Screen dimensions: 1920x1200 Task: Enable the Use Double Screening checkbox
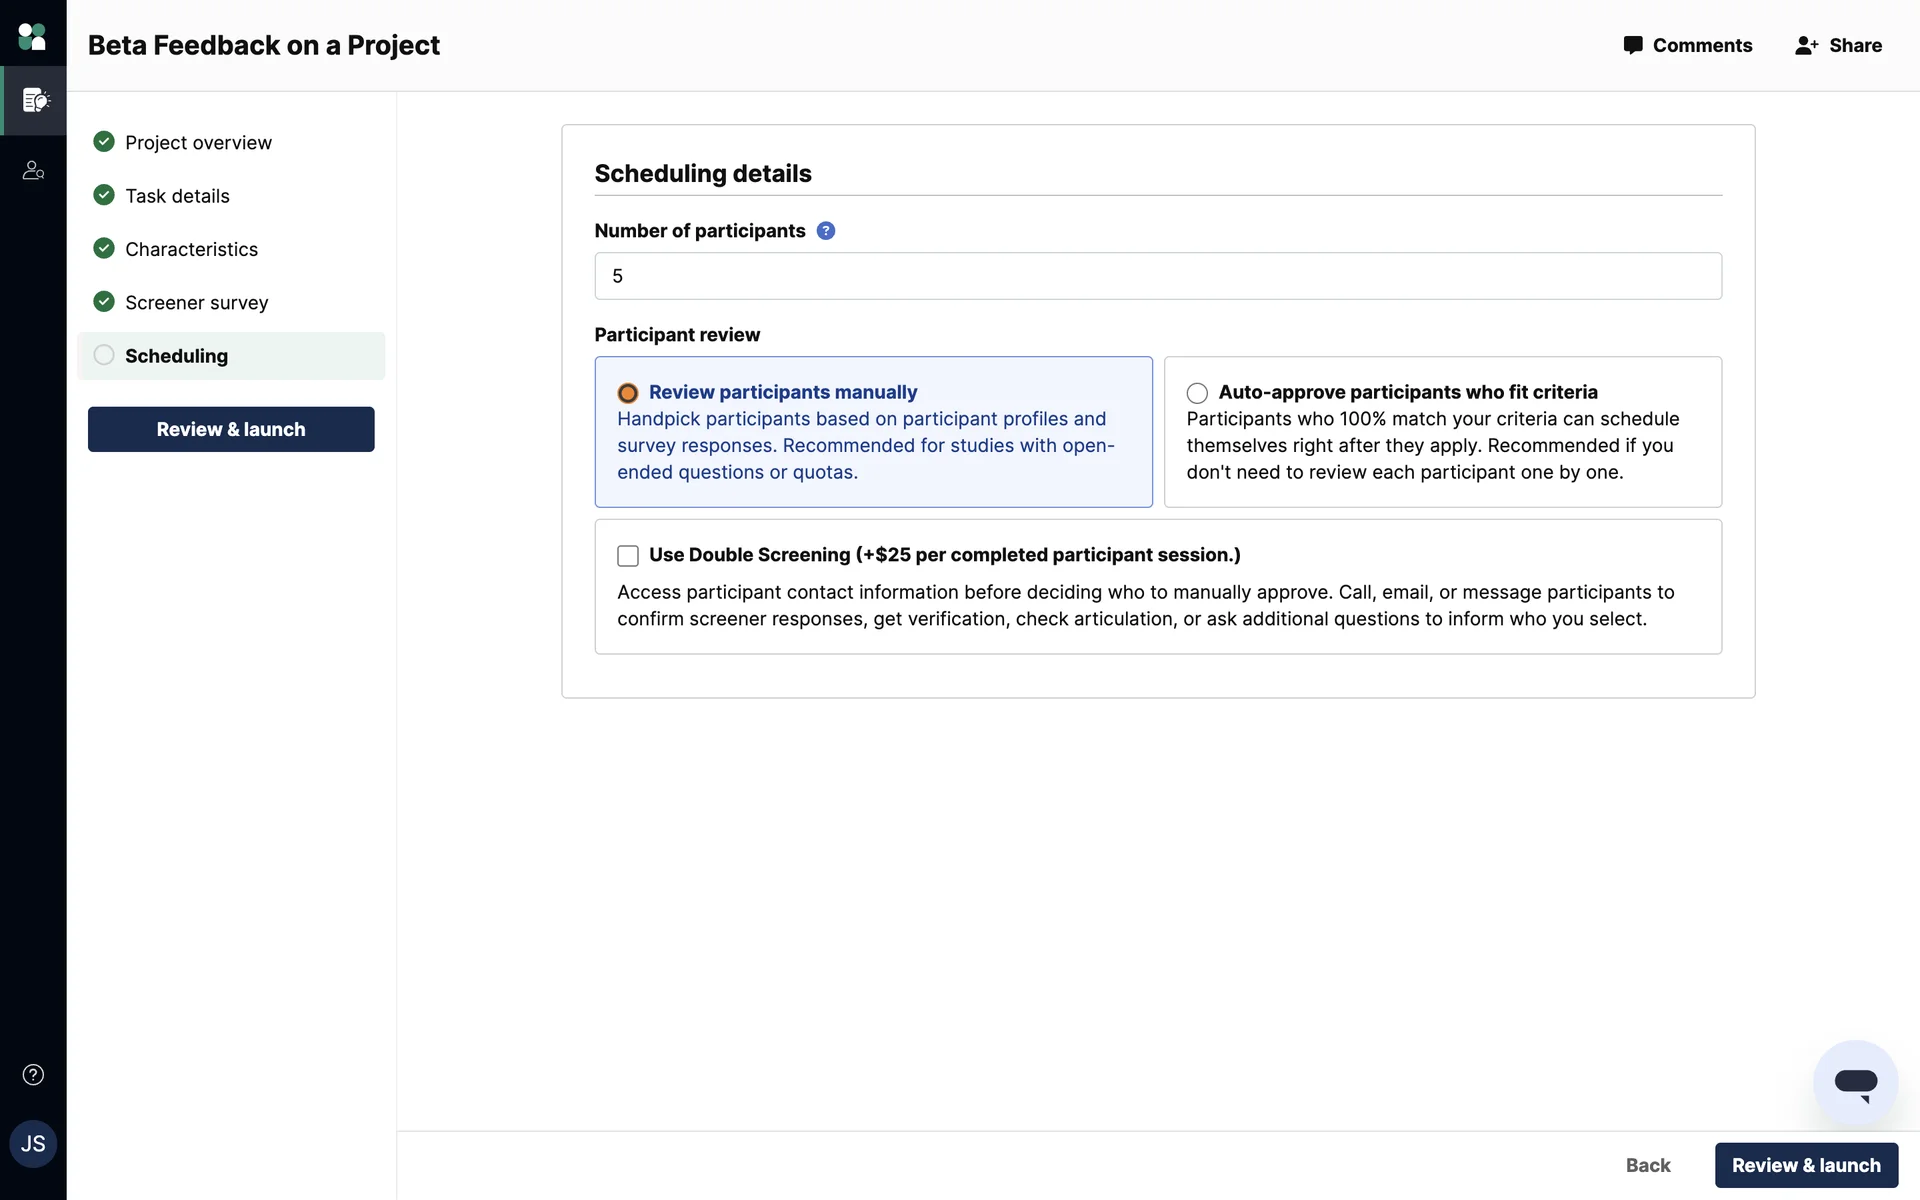(628, 556)
